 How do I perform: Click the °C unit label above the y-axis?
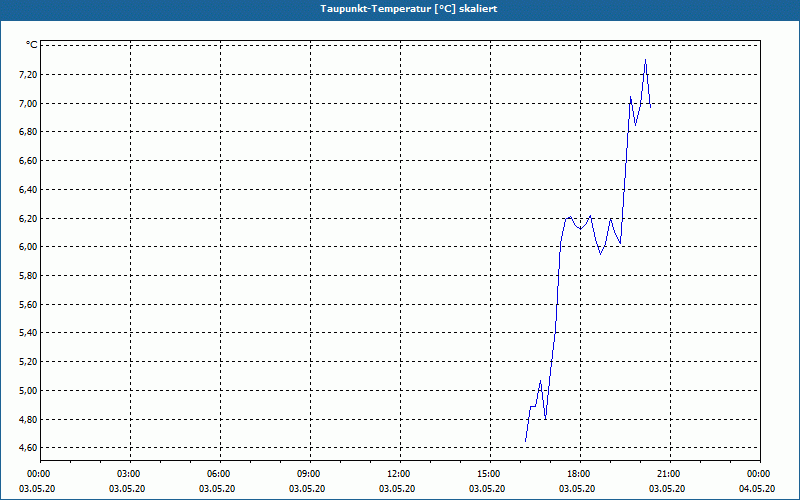(31, 45)
